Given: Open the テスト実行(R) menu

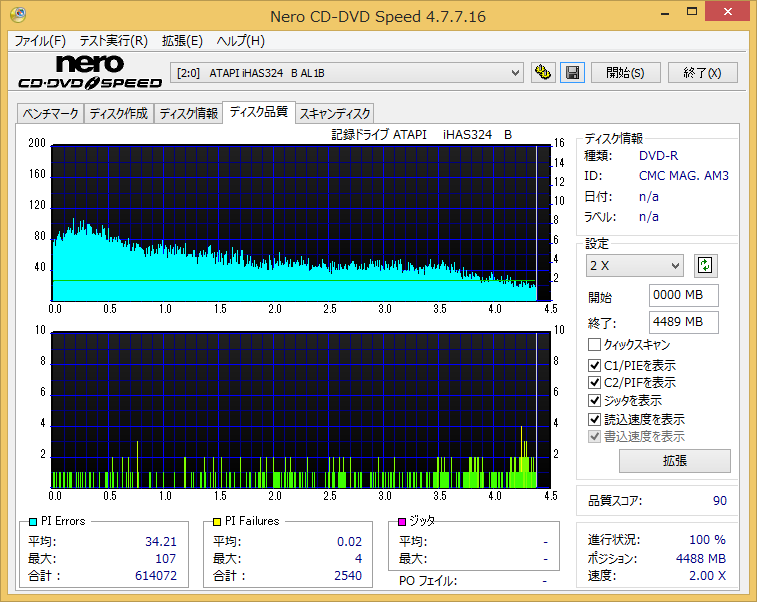Looking at the screenshot, I should (113, 41).
